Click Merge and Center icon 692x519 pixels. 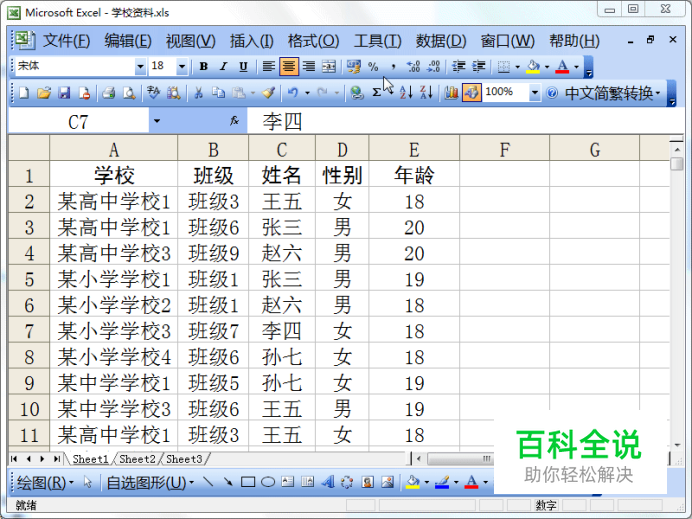coord(329,67)
